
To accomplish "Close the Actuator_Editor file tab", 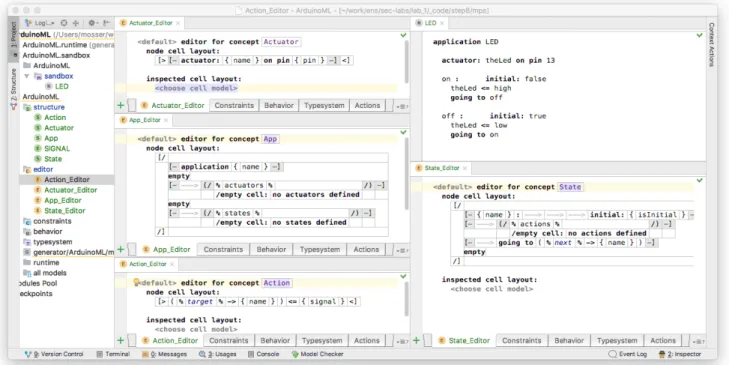I will pos(178,23).
